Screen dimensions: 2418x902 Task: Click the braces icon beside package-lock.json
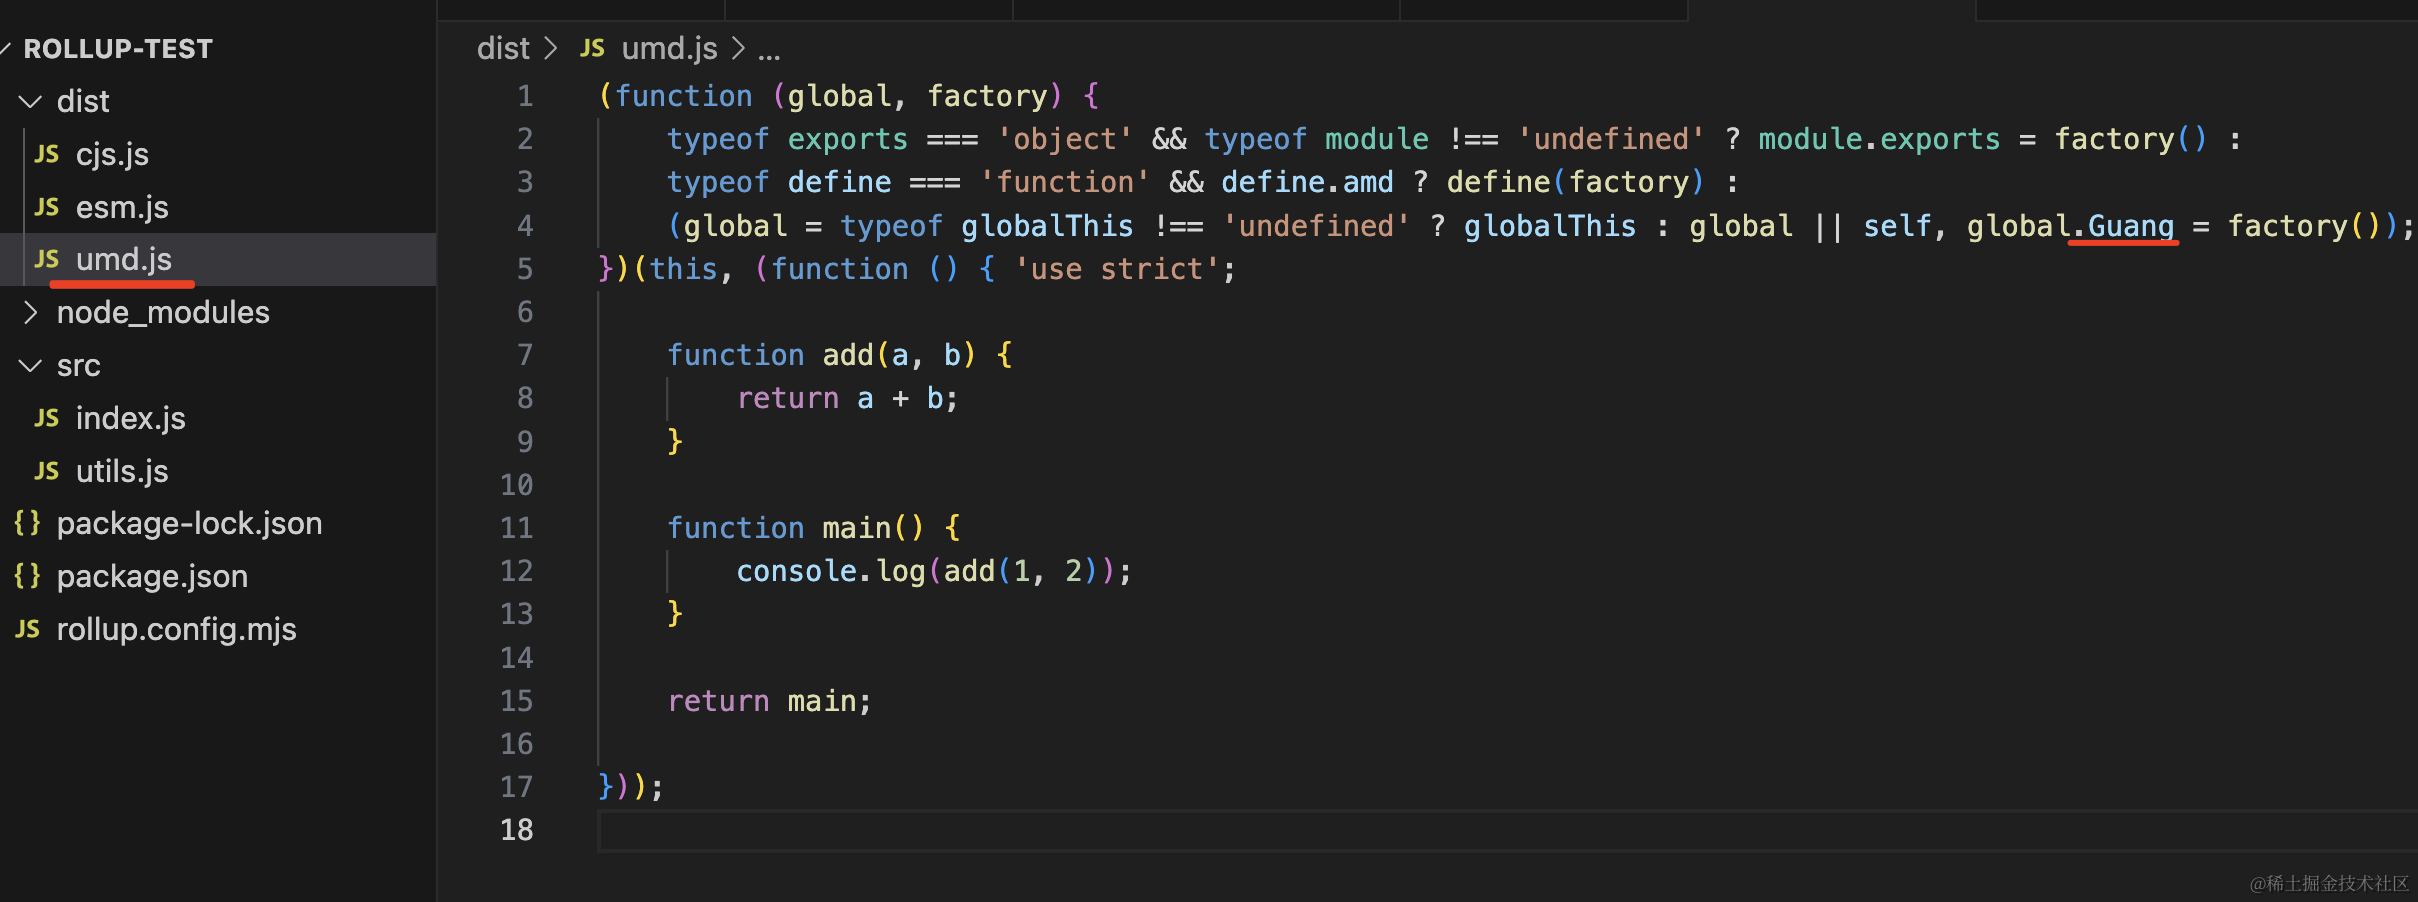click(27, 522)
